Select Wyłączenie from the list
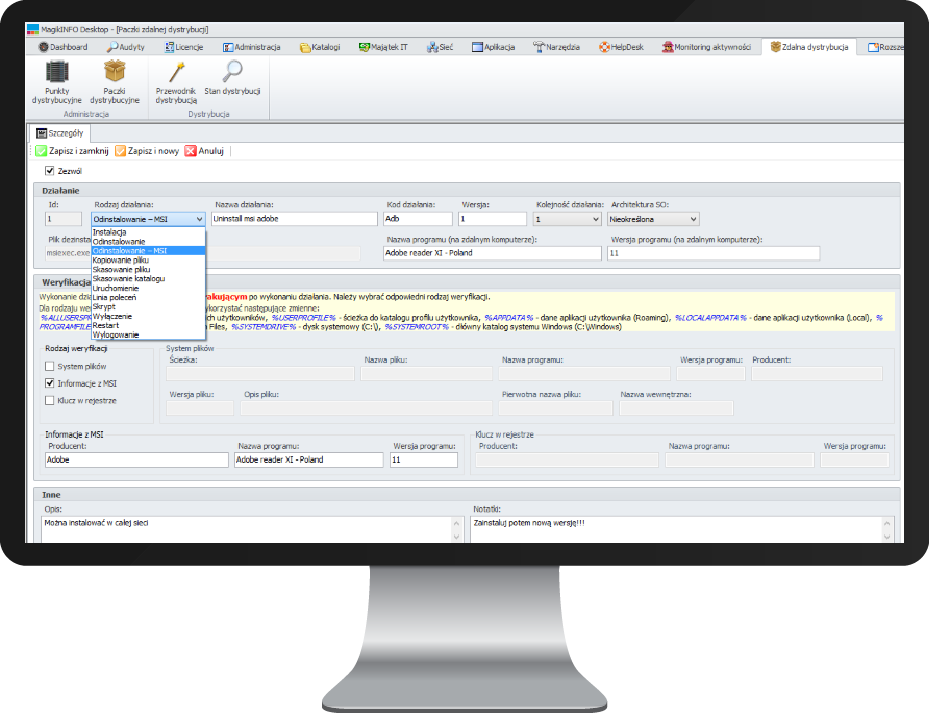Screen dimensions: 929x713 tap(148, 316)
